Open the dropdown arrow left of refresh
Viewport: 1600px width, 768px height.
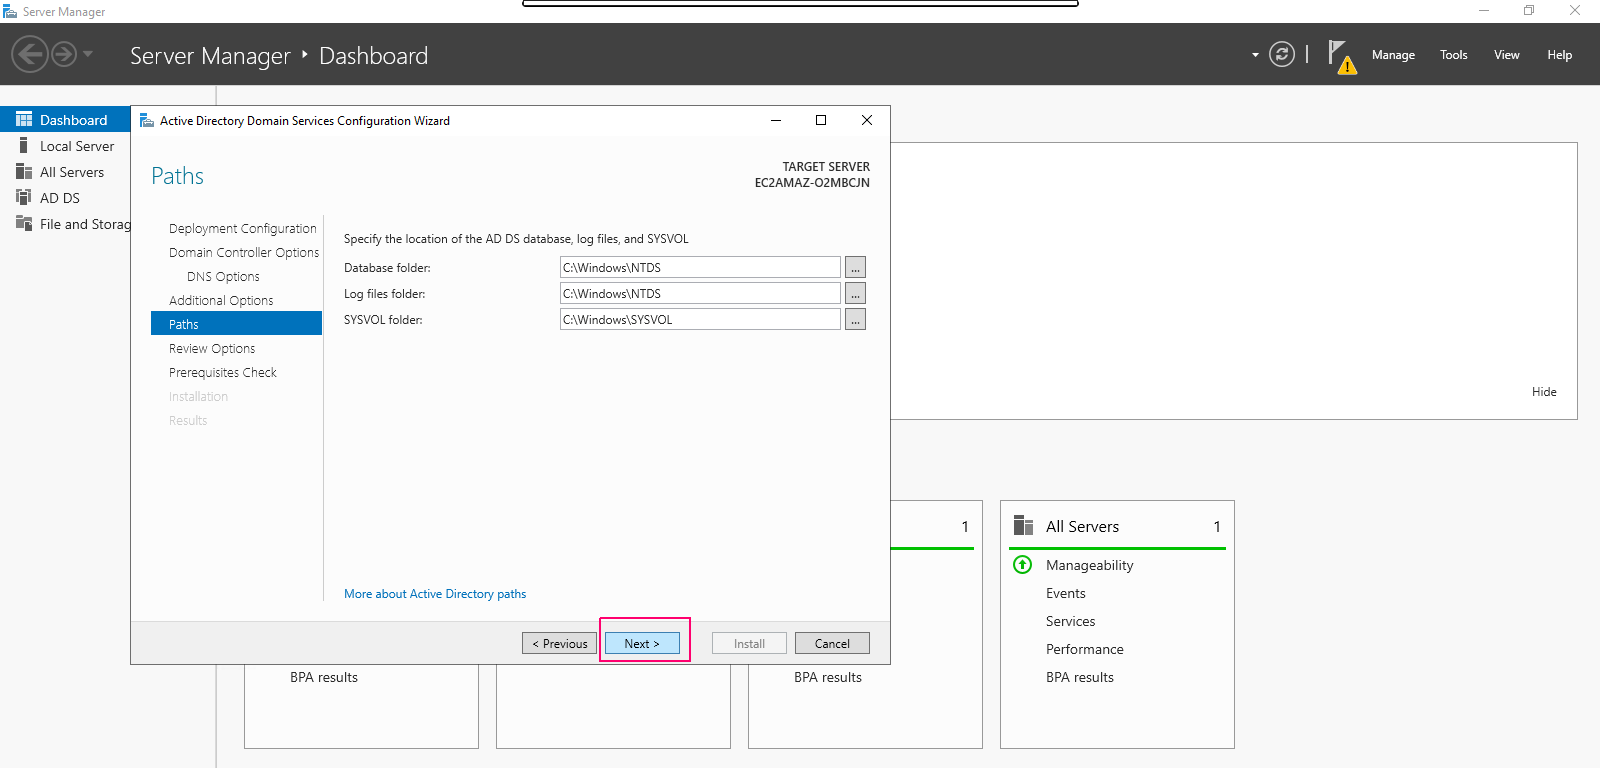pyautogui.click(x=1255, y=55)
